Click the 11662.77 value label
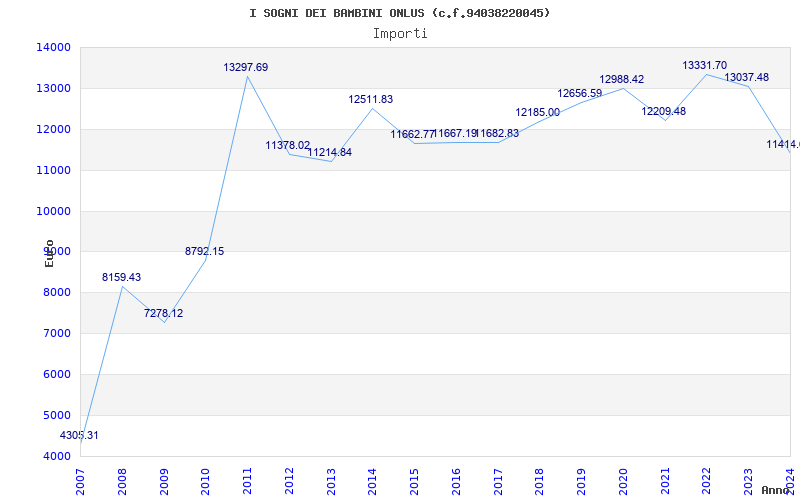 412,134
